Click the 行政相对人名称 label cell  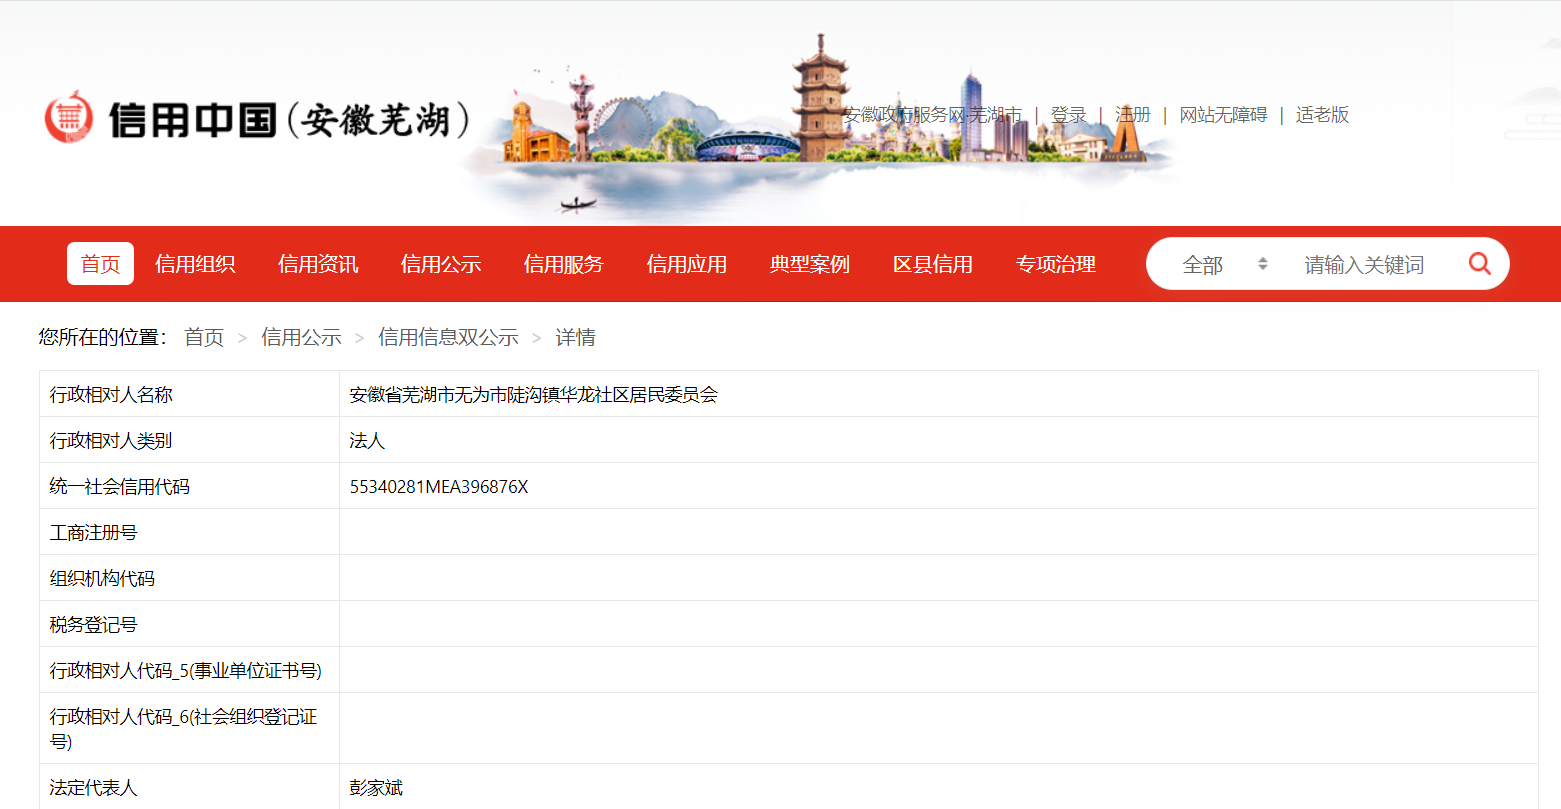[189, 394]
